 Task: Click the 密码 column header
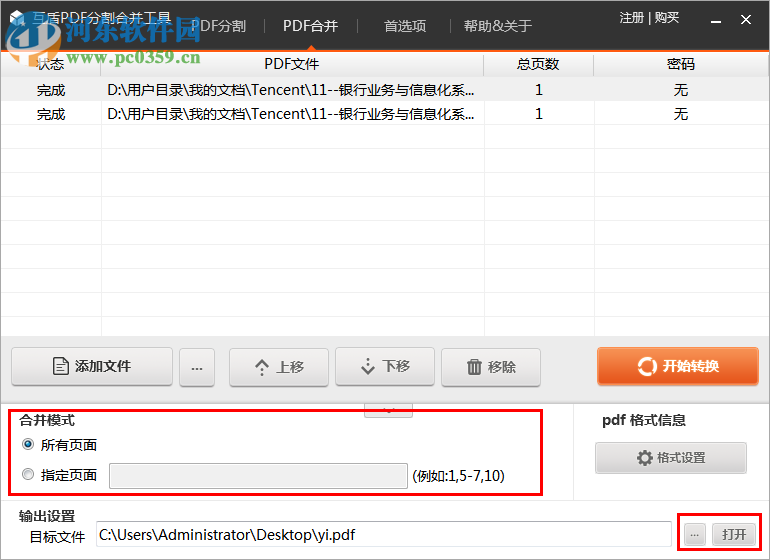coord(681,64)
